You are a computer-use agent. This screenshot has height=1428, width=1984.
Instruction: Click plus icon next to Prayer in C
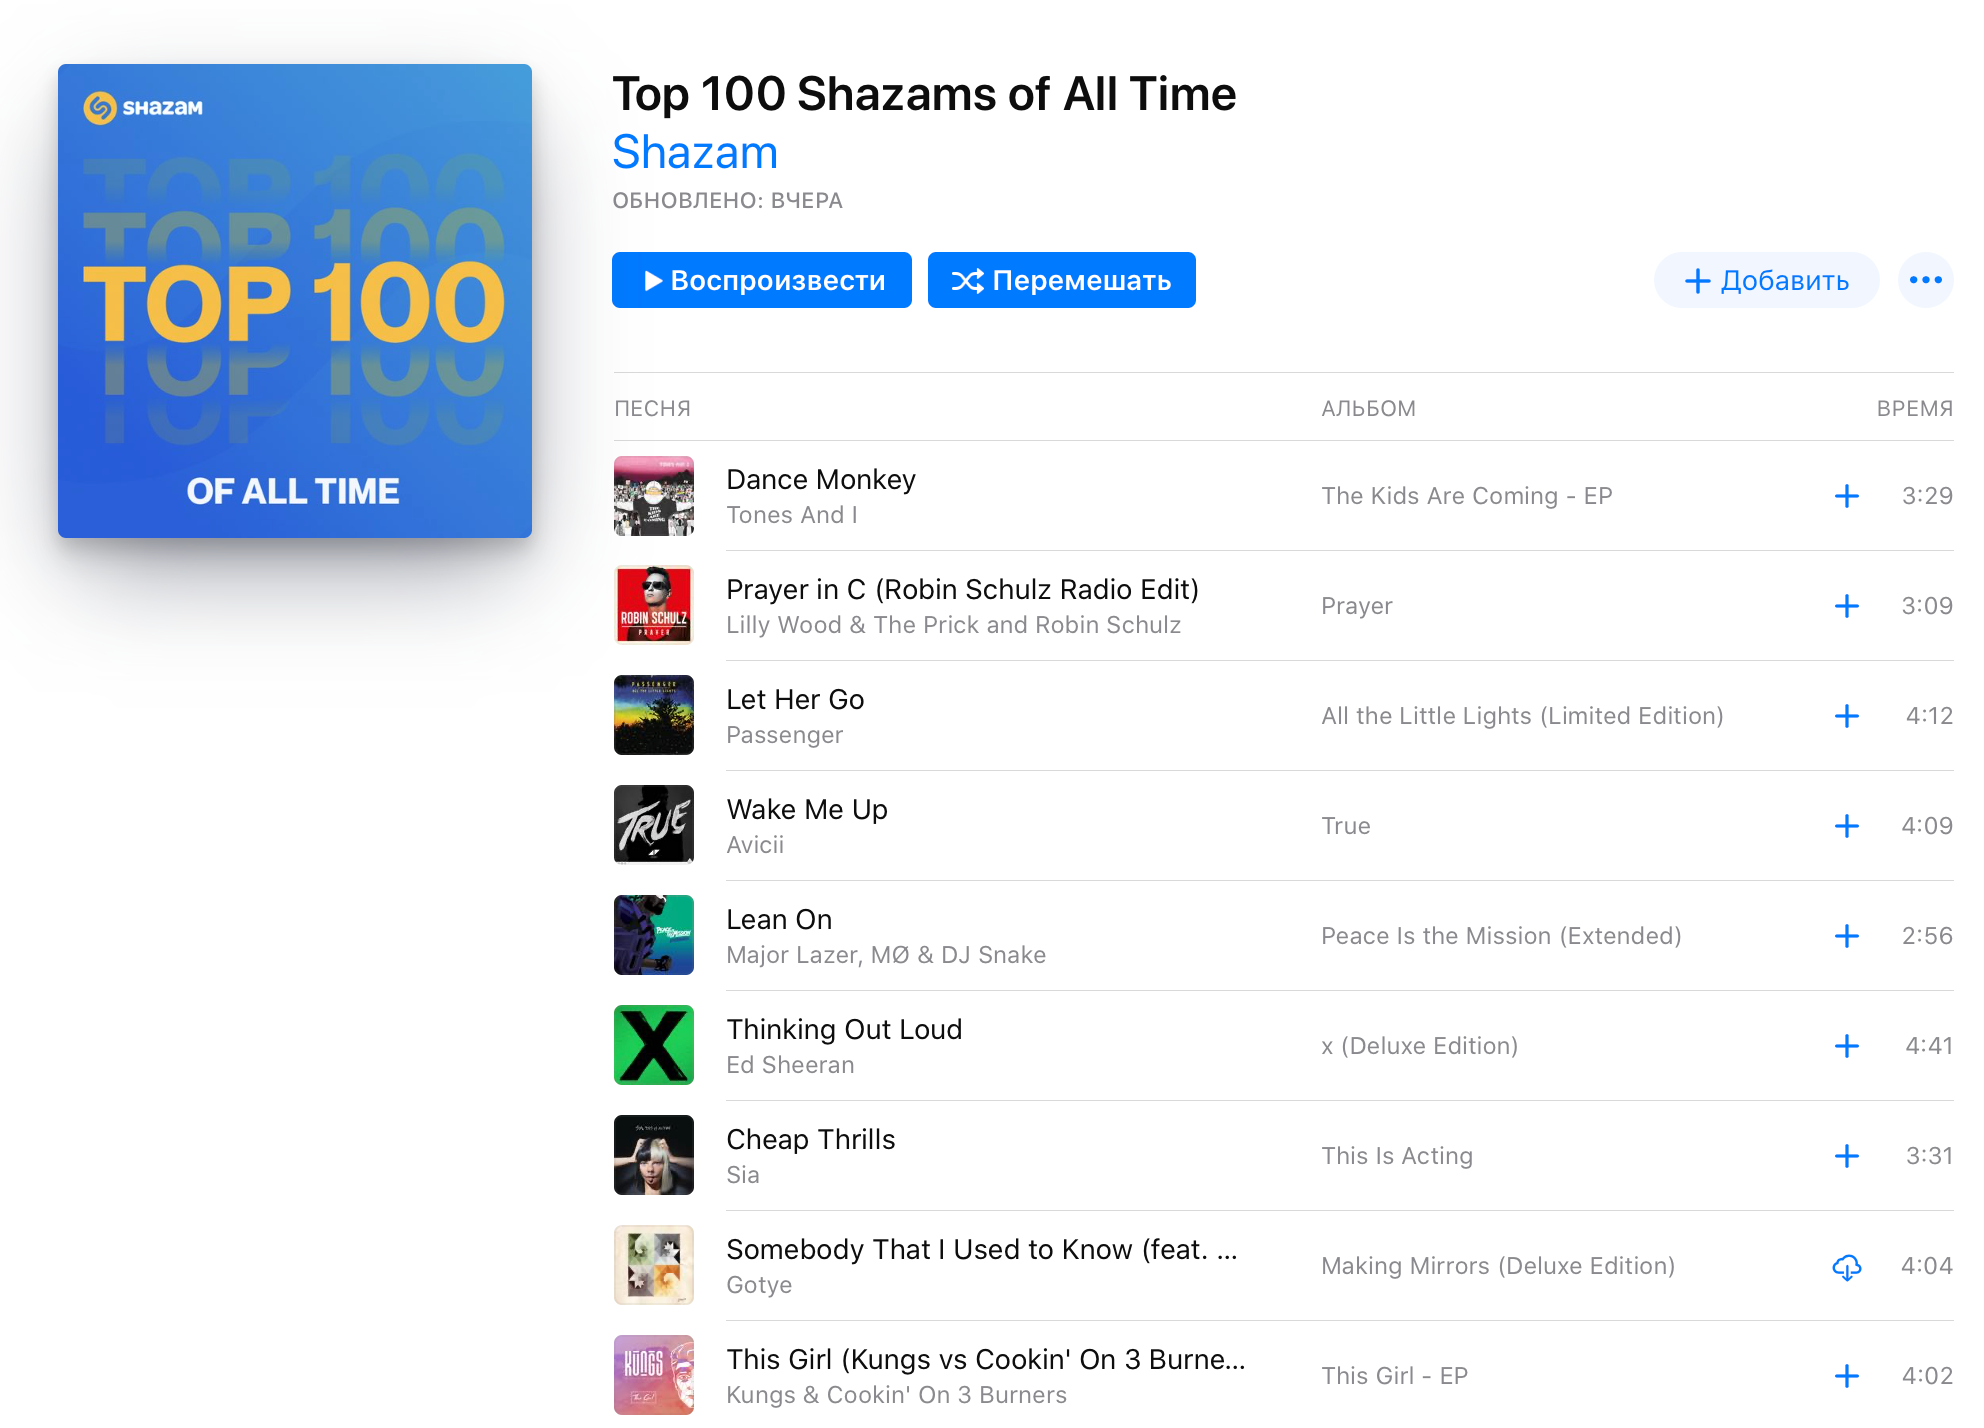pos(1846,606)
